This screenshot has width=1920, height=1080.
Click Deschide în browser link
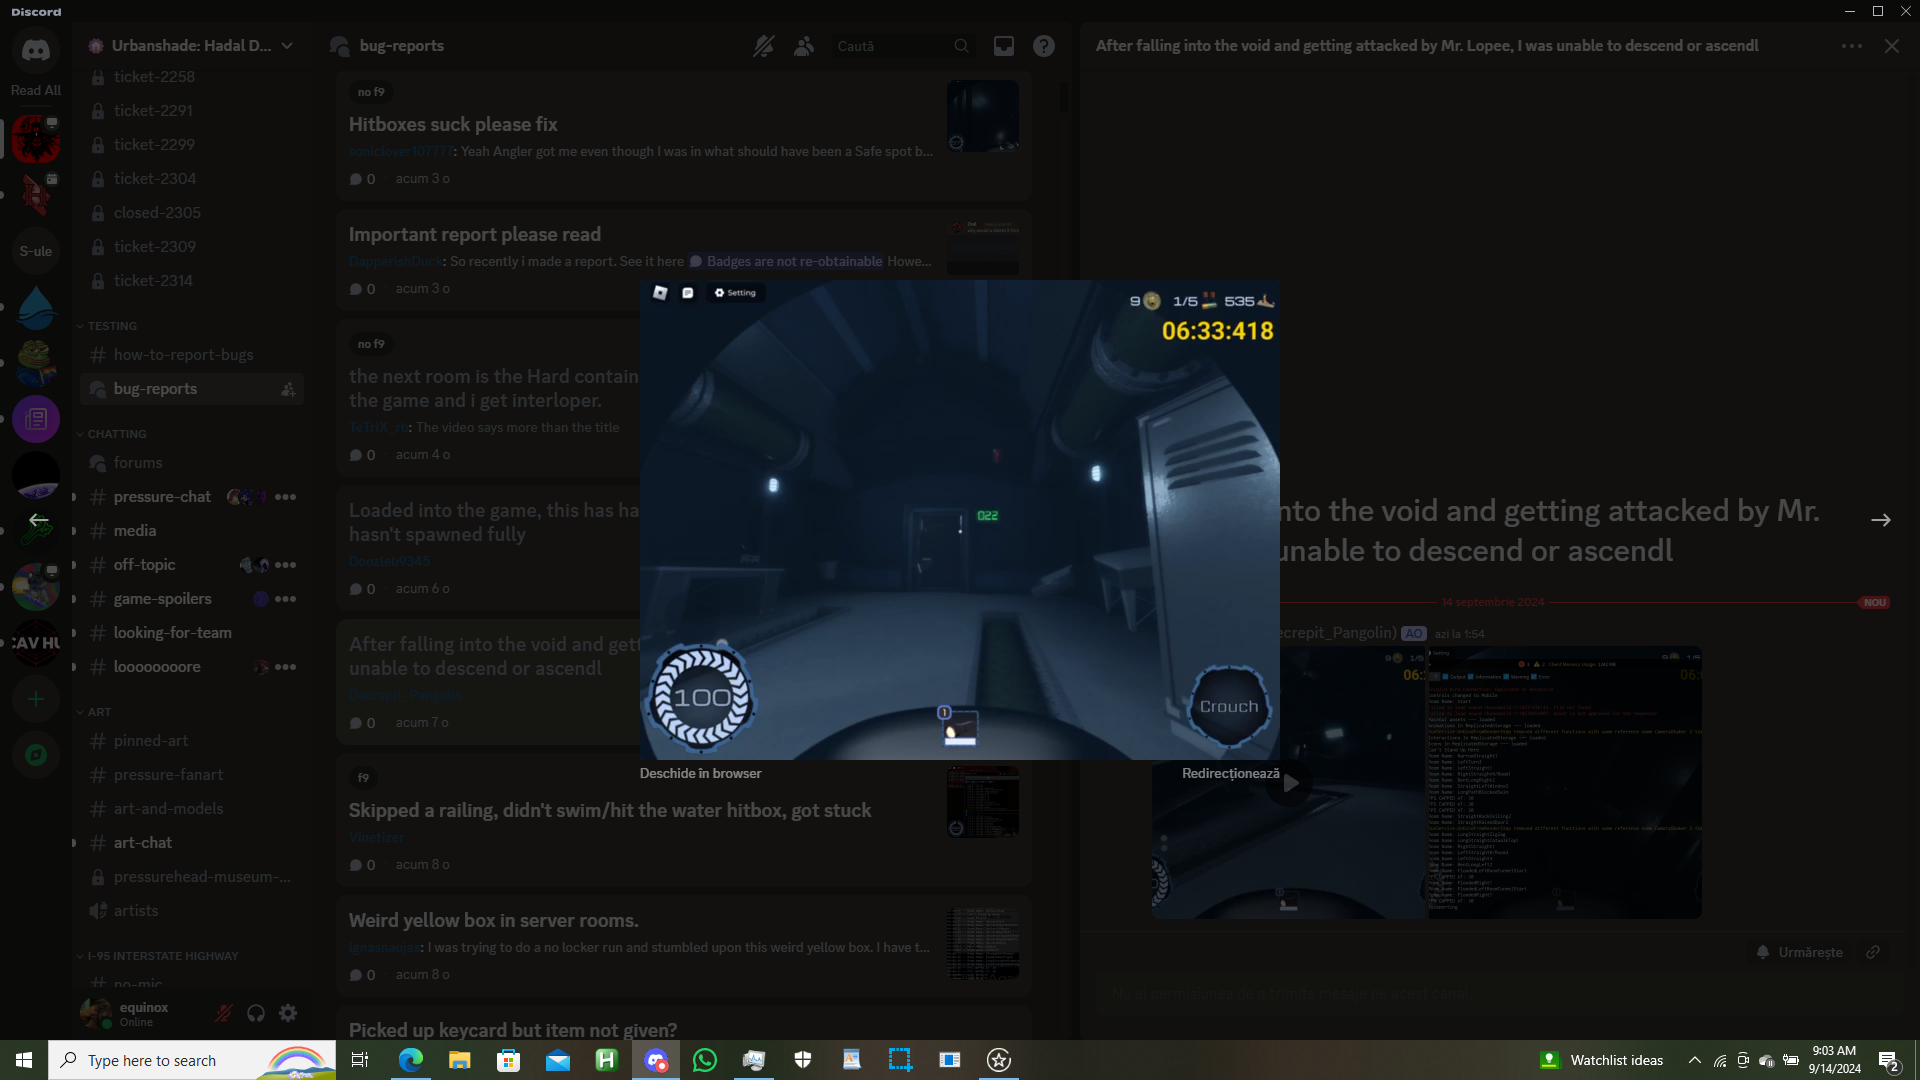tap(700, 773)
